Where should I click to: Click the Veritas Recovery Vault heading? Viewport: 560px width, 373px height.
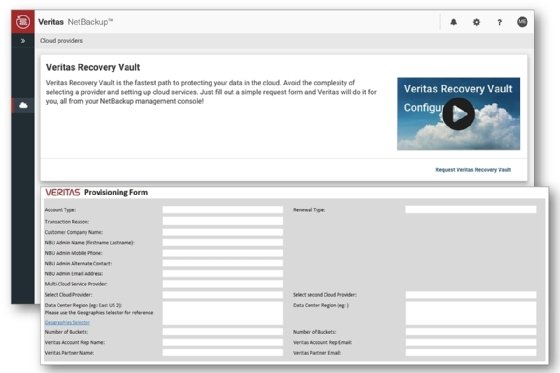(93, 67)
